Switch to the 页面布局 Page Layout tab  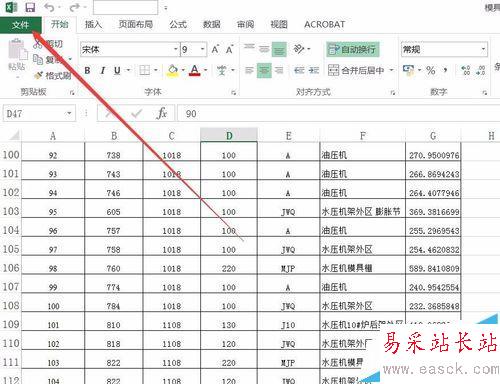coord(136,24)
